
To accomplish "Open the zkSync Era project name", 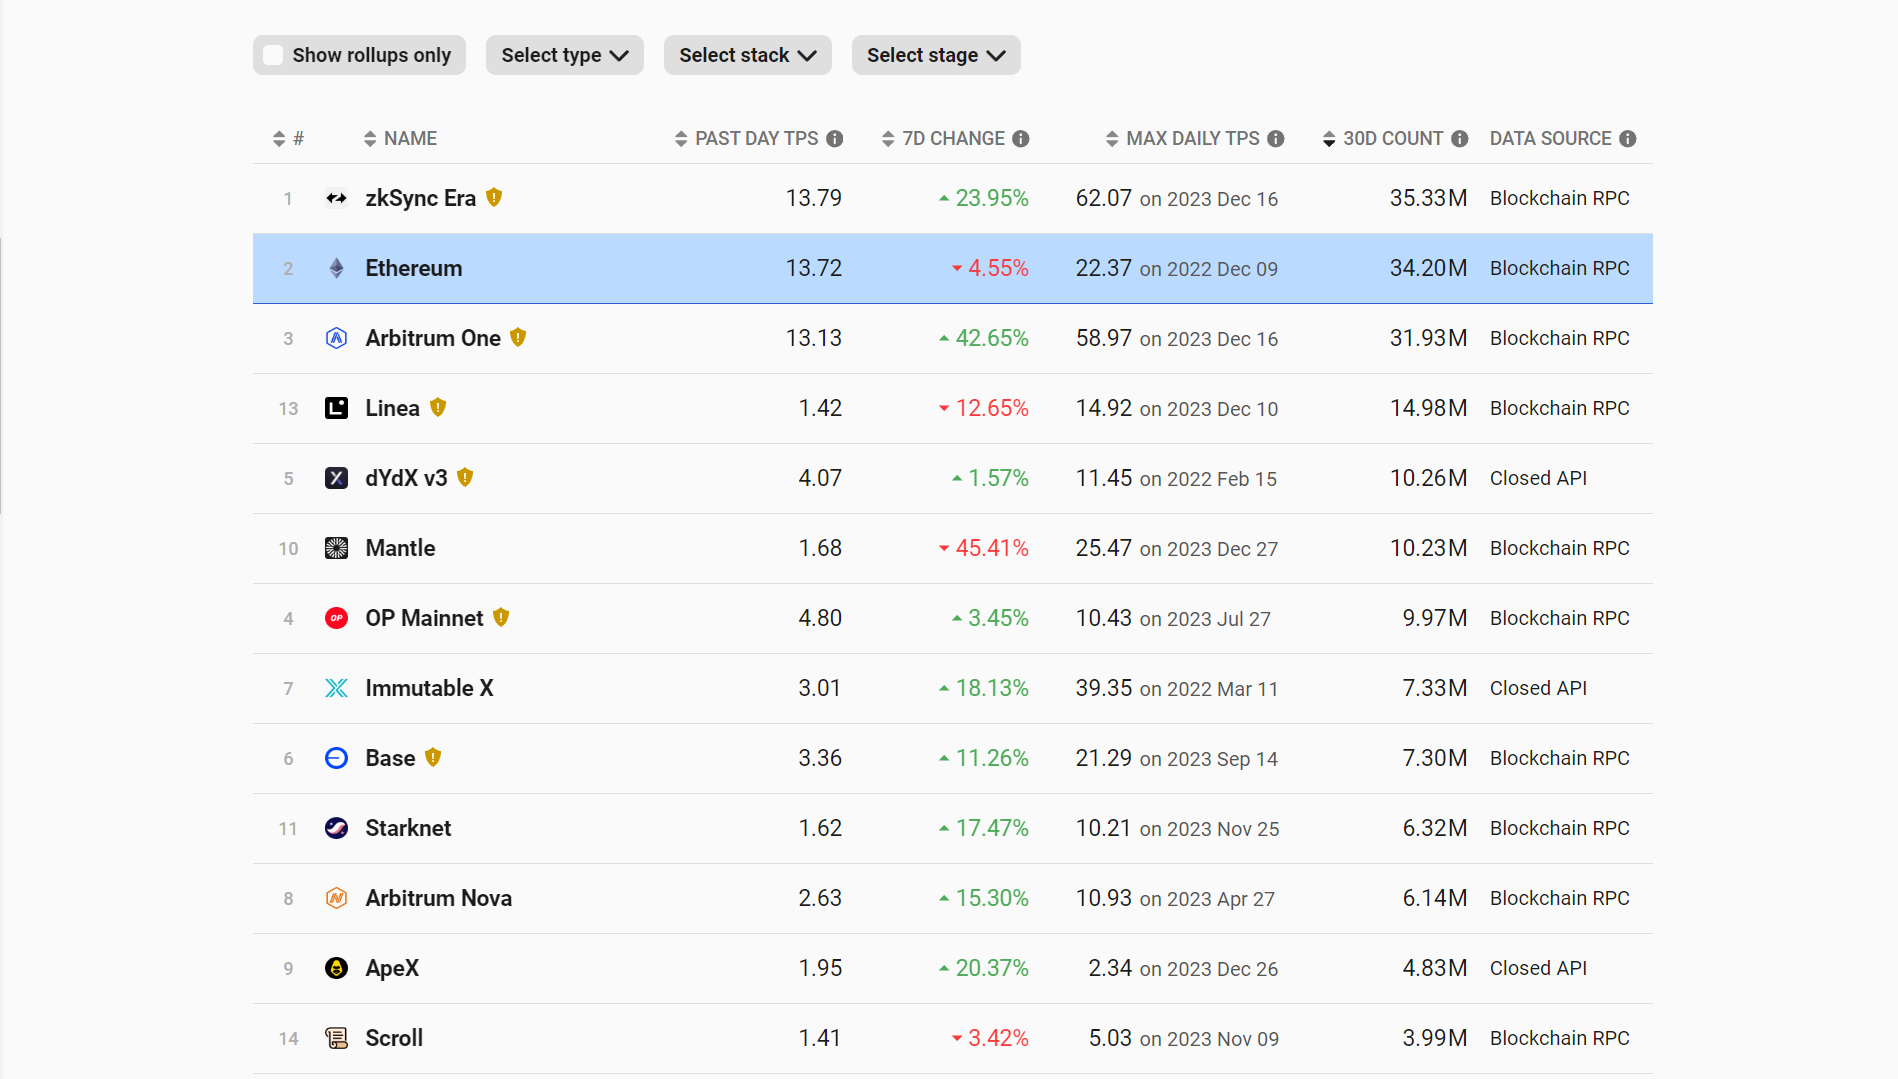I will point(421,198).
